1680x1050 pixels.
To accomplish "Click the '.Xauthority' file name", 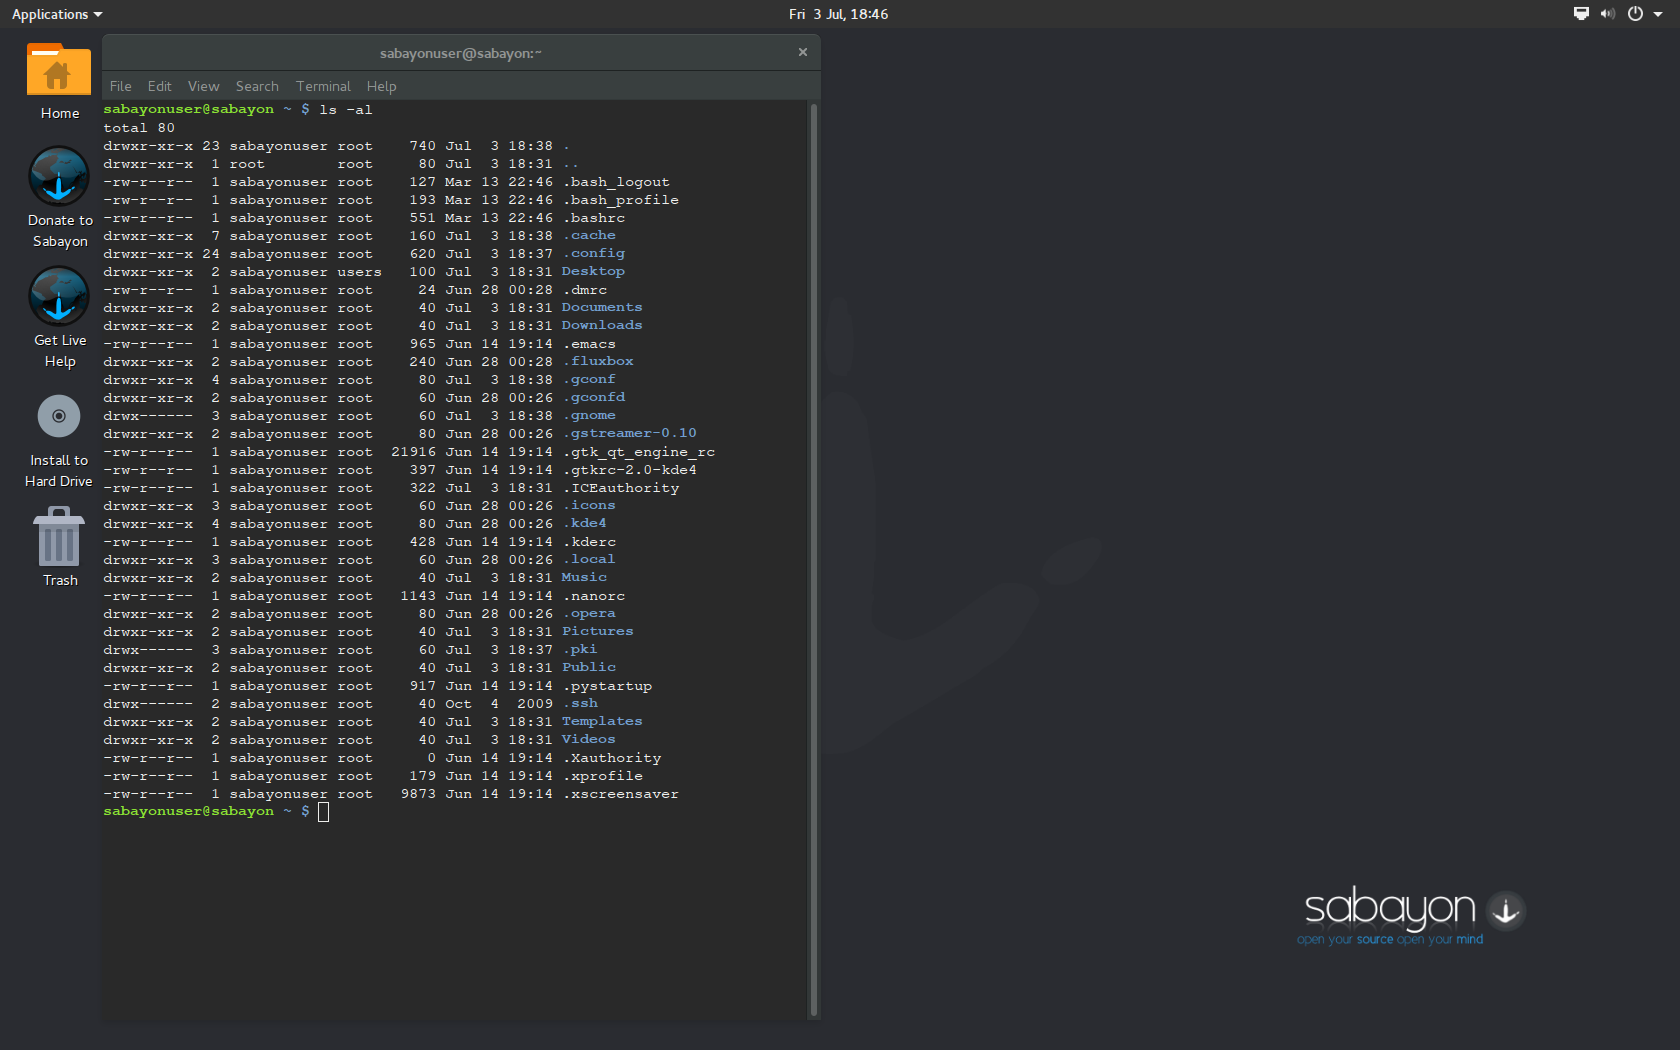I will coord(611,758).
